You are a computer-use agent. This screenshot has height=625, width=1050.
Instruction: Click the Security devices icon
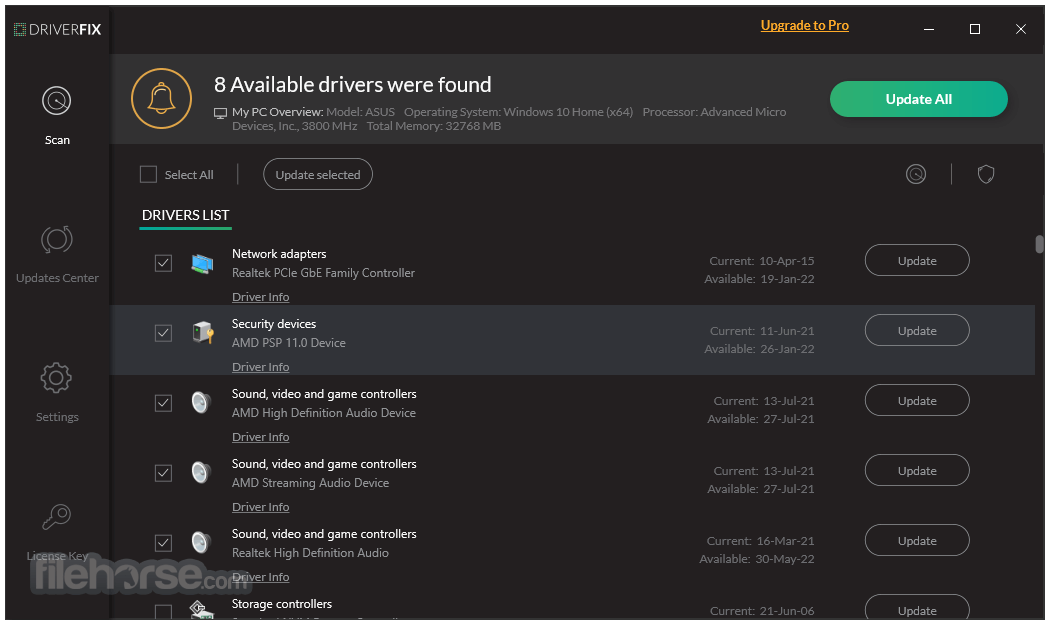202,332
